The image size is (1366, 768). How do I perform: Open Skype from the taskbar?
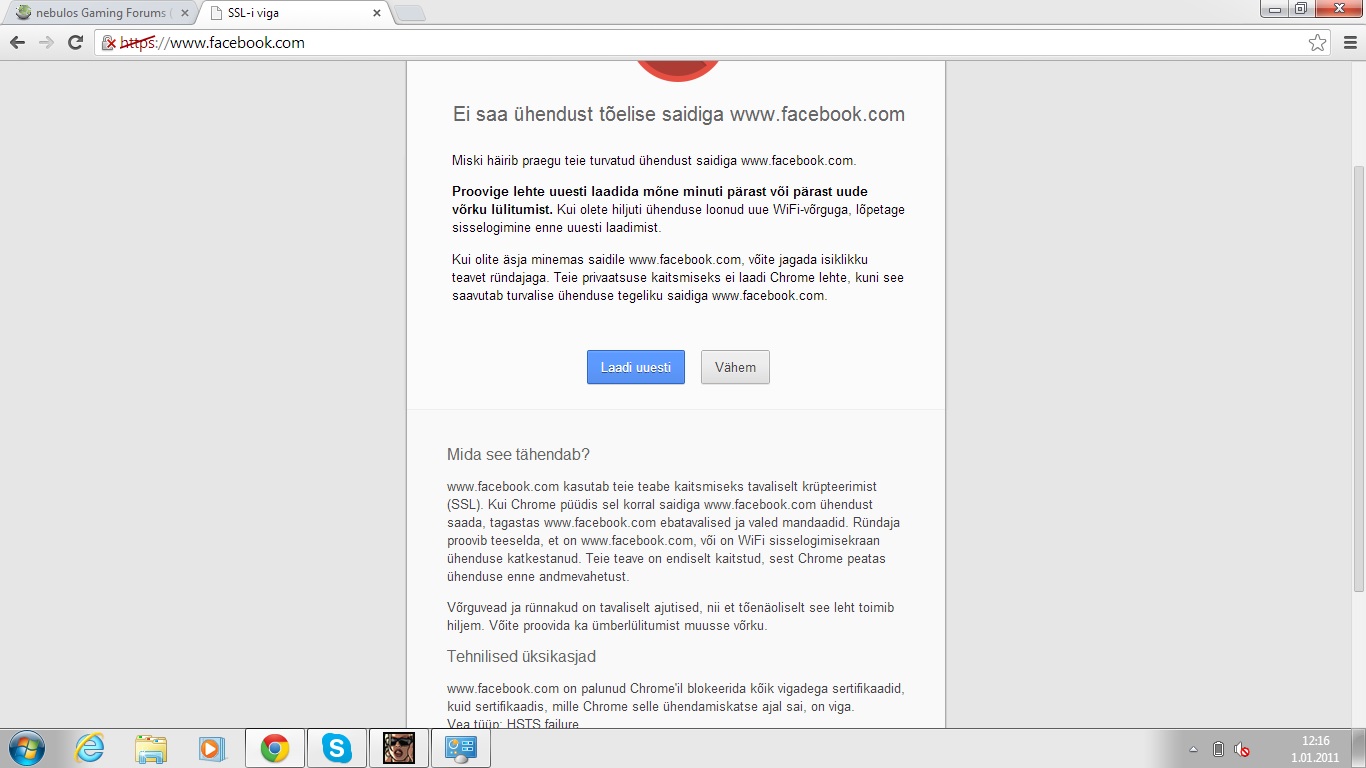[337, 748]
